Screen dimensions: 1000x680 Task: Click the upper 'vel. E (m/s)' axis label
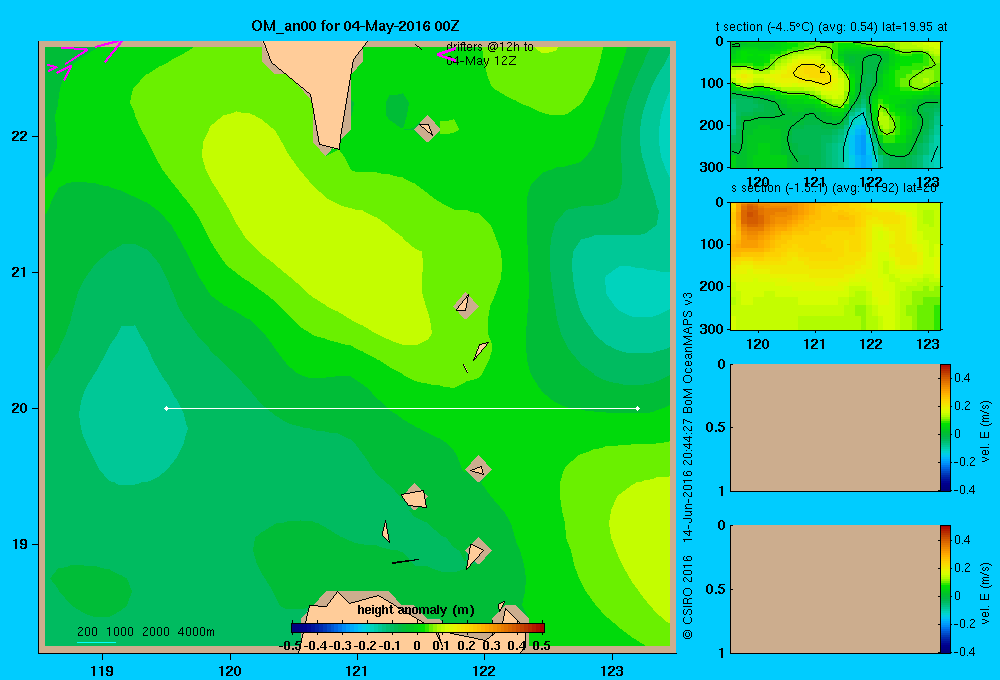click(986, 431)
